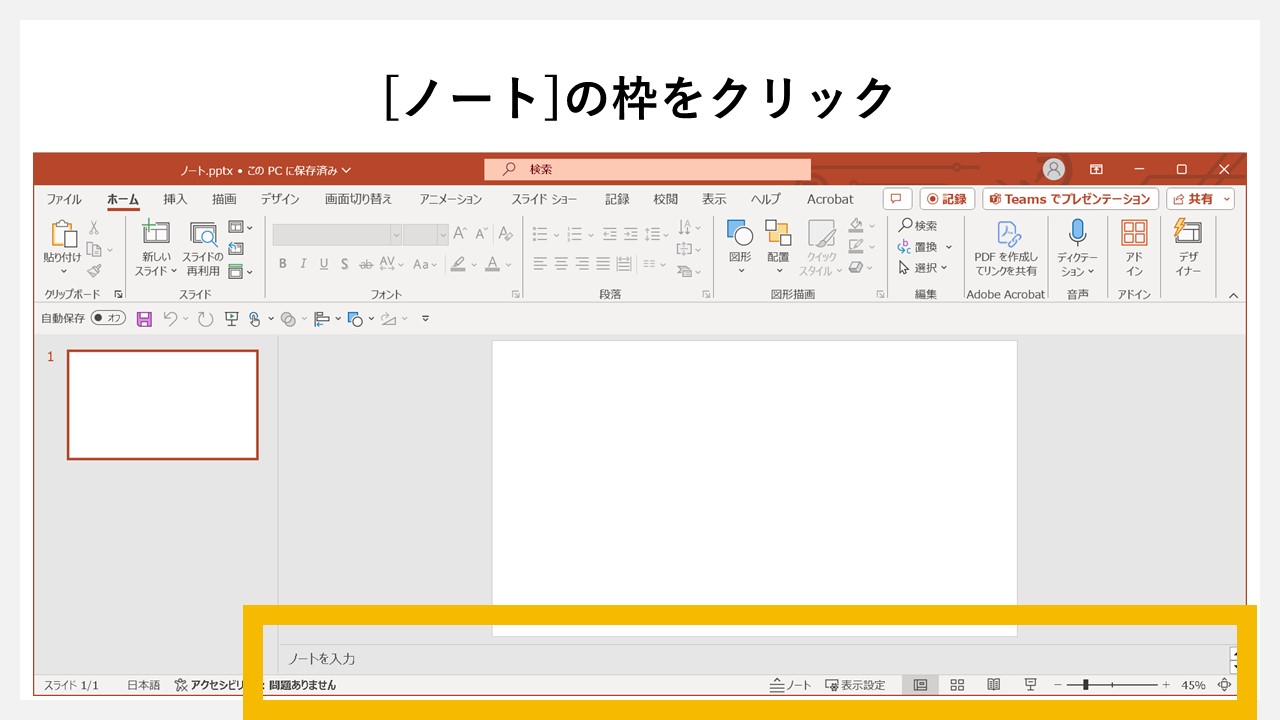Switch to the 挿入 ribbon tab

point(175,199)
